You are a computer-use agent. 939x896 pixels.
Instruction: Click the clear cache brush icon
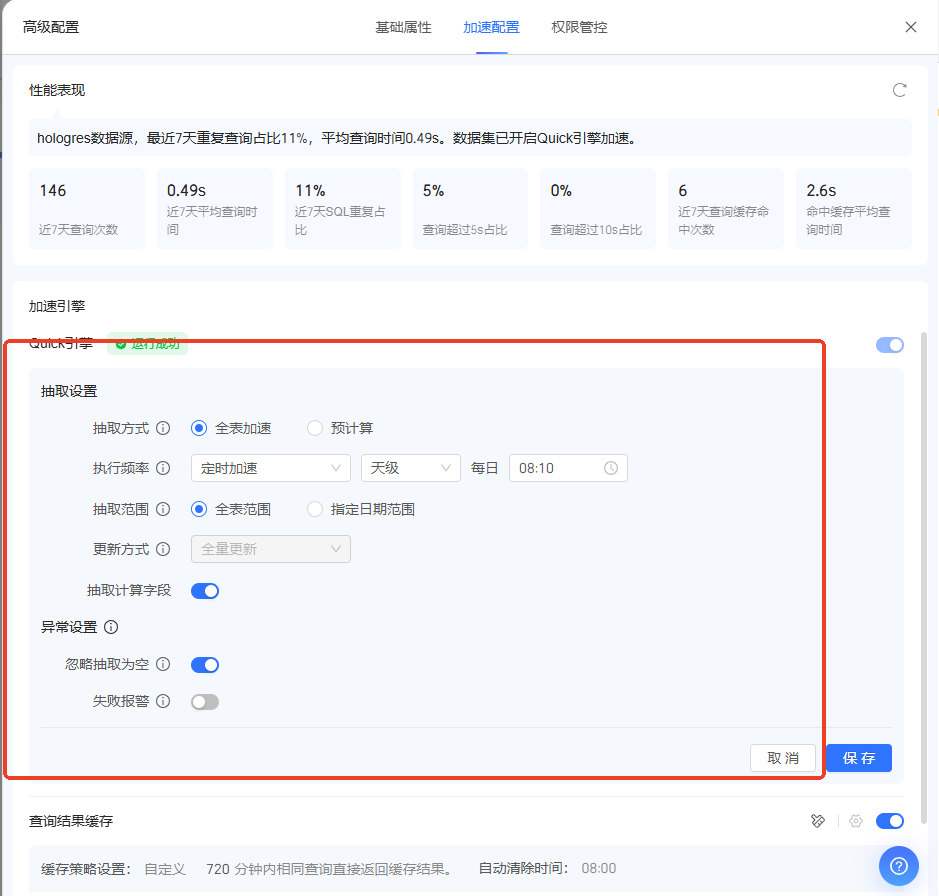[818, 821]
